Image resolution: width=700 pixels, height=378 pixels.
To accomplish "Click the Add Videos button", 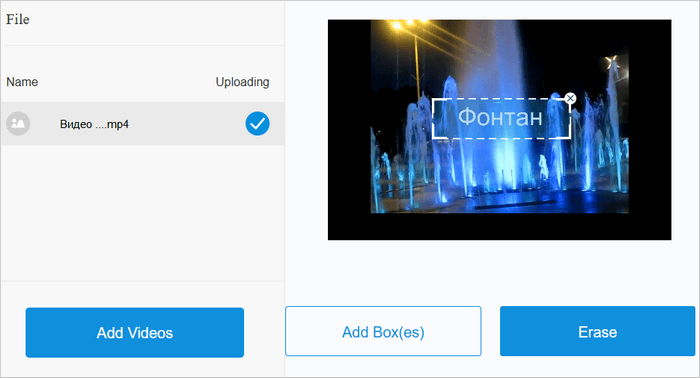I will pyautogui.click(x=134, y=332).
